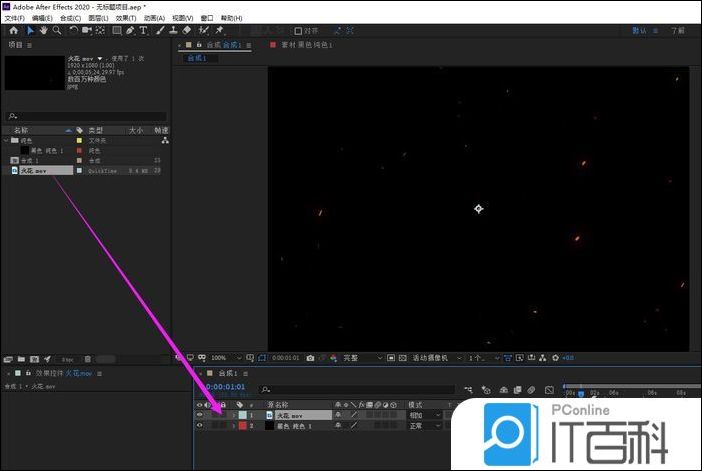Open the viewer zoom 100% dropdown

click(225, 358)
